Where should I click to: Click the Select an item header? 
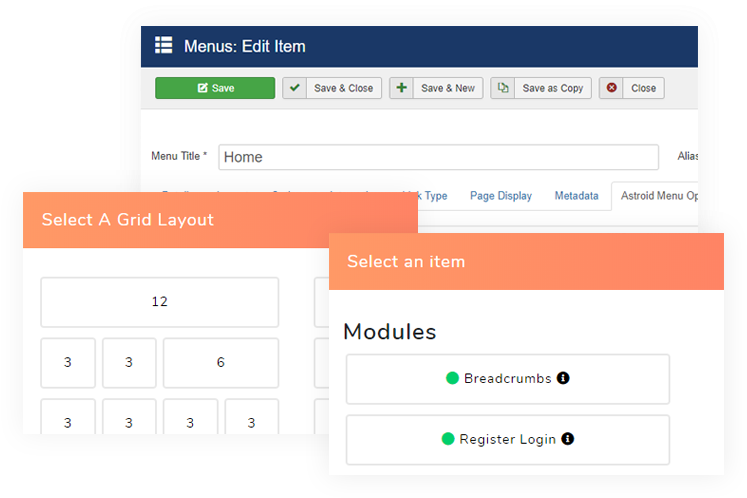pyautogui.click(x=526, y=262)
